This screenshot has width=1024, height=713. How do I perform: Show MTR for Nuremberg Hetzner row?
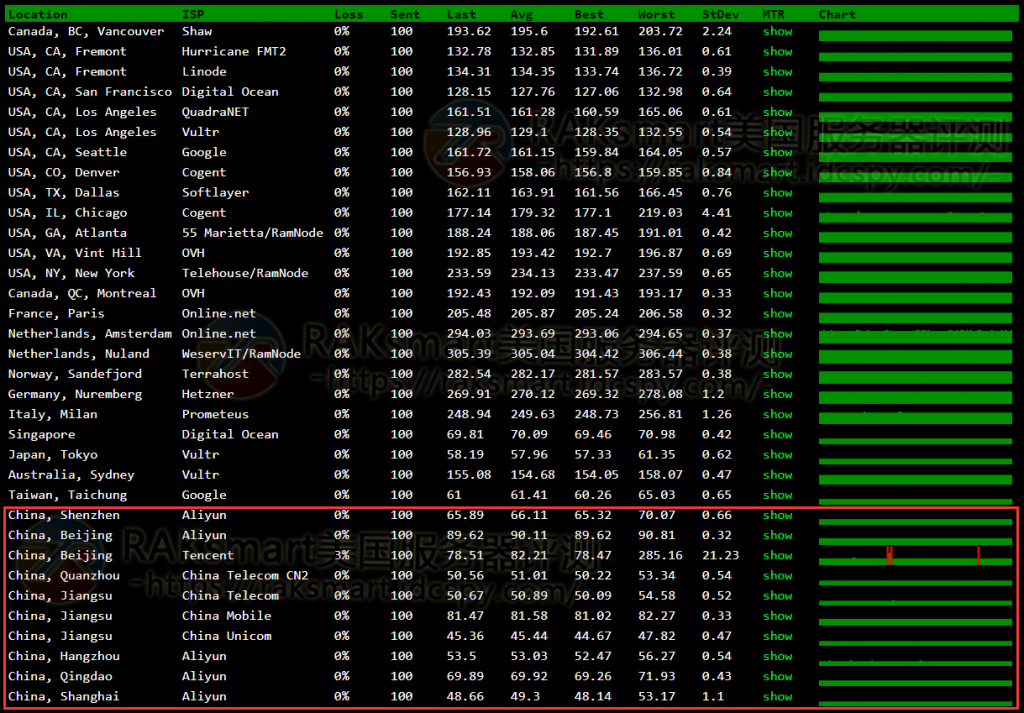(x=777, y=394)
